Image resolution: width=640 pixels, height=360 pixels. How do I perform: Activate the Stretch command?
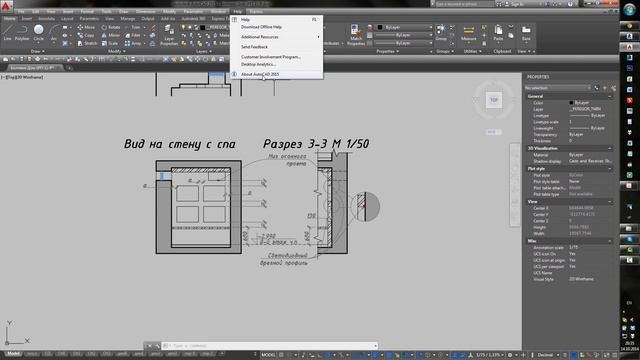[87, 43]
